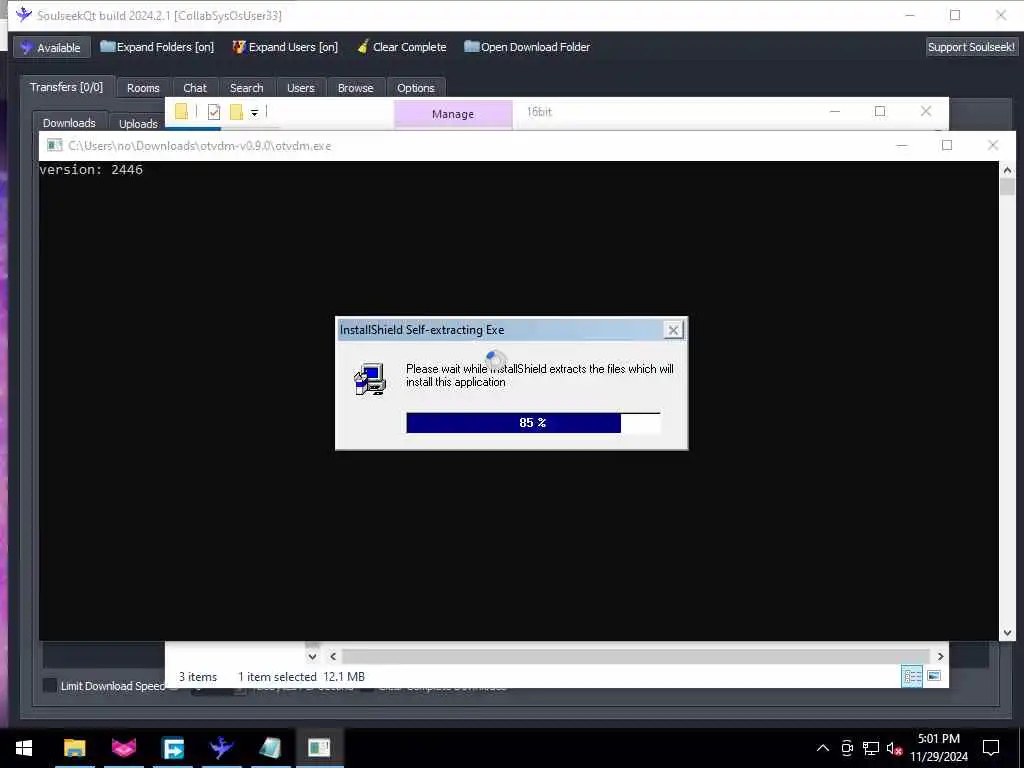
Task: Minimize the 16bit Explorer window
Action: [x=835, y=112]
